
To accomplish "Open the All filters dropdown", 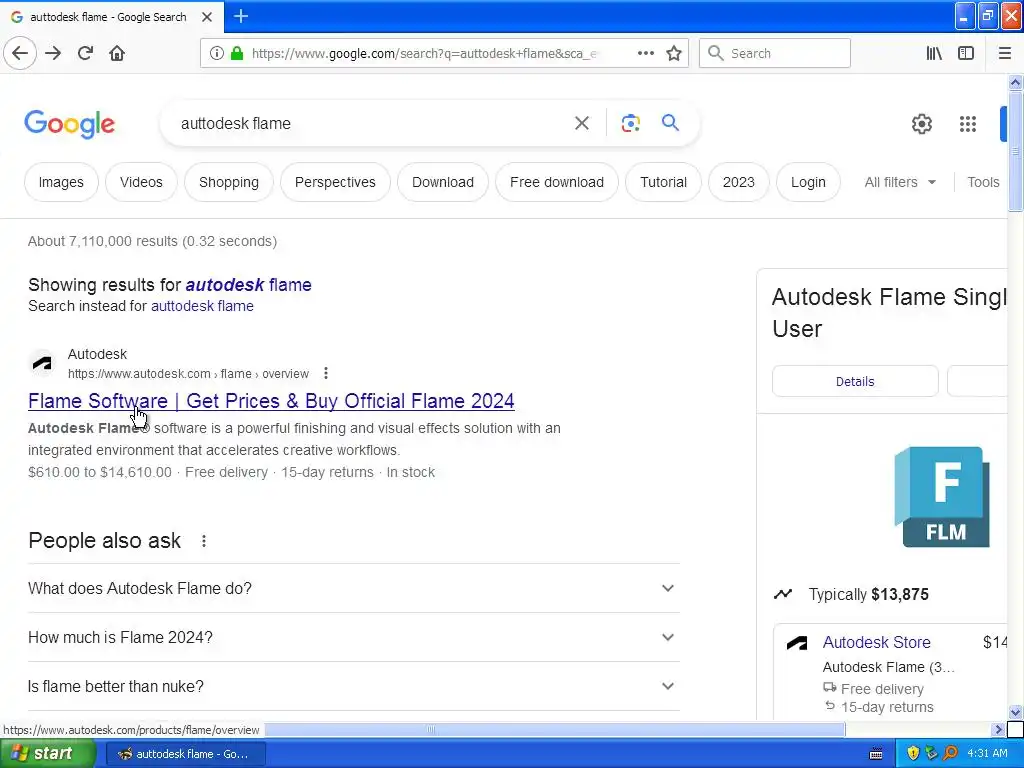I will (900, 182).
